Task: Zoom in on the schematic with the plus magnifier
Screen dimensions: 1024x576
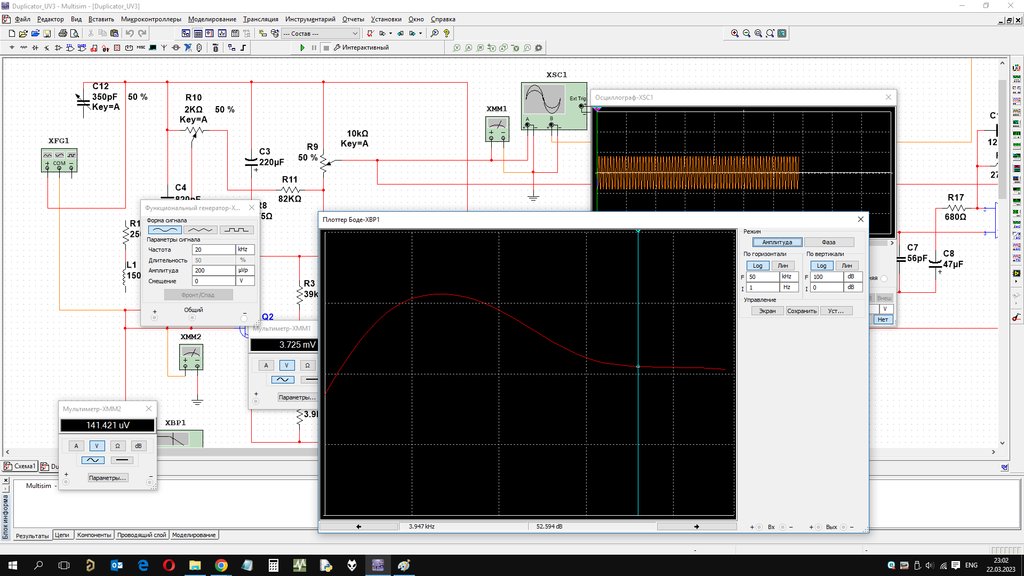Action: (735, 33)
